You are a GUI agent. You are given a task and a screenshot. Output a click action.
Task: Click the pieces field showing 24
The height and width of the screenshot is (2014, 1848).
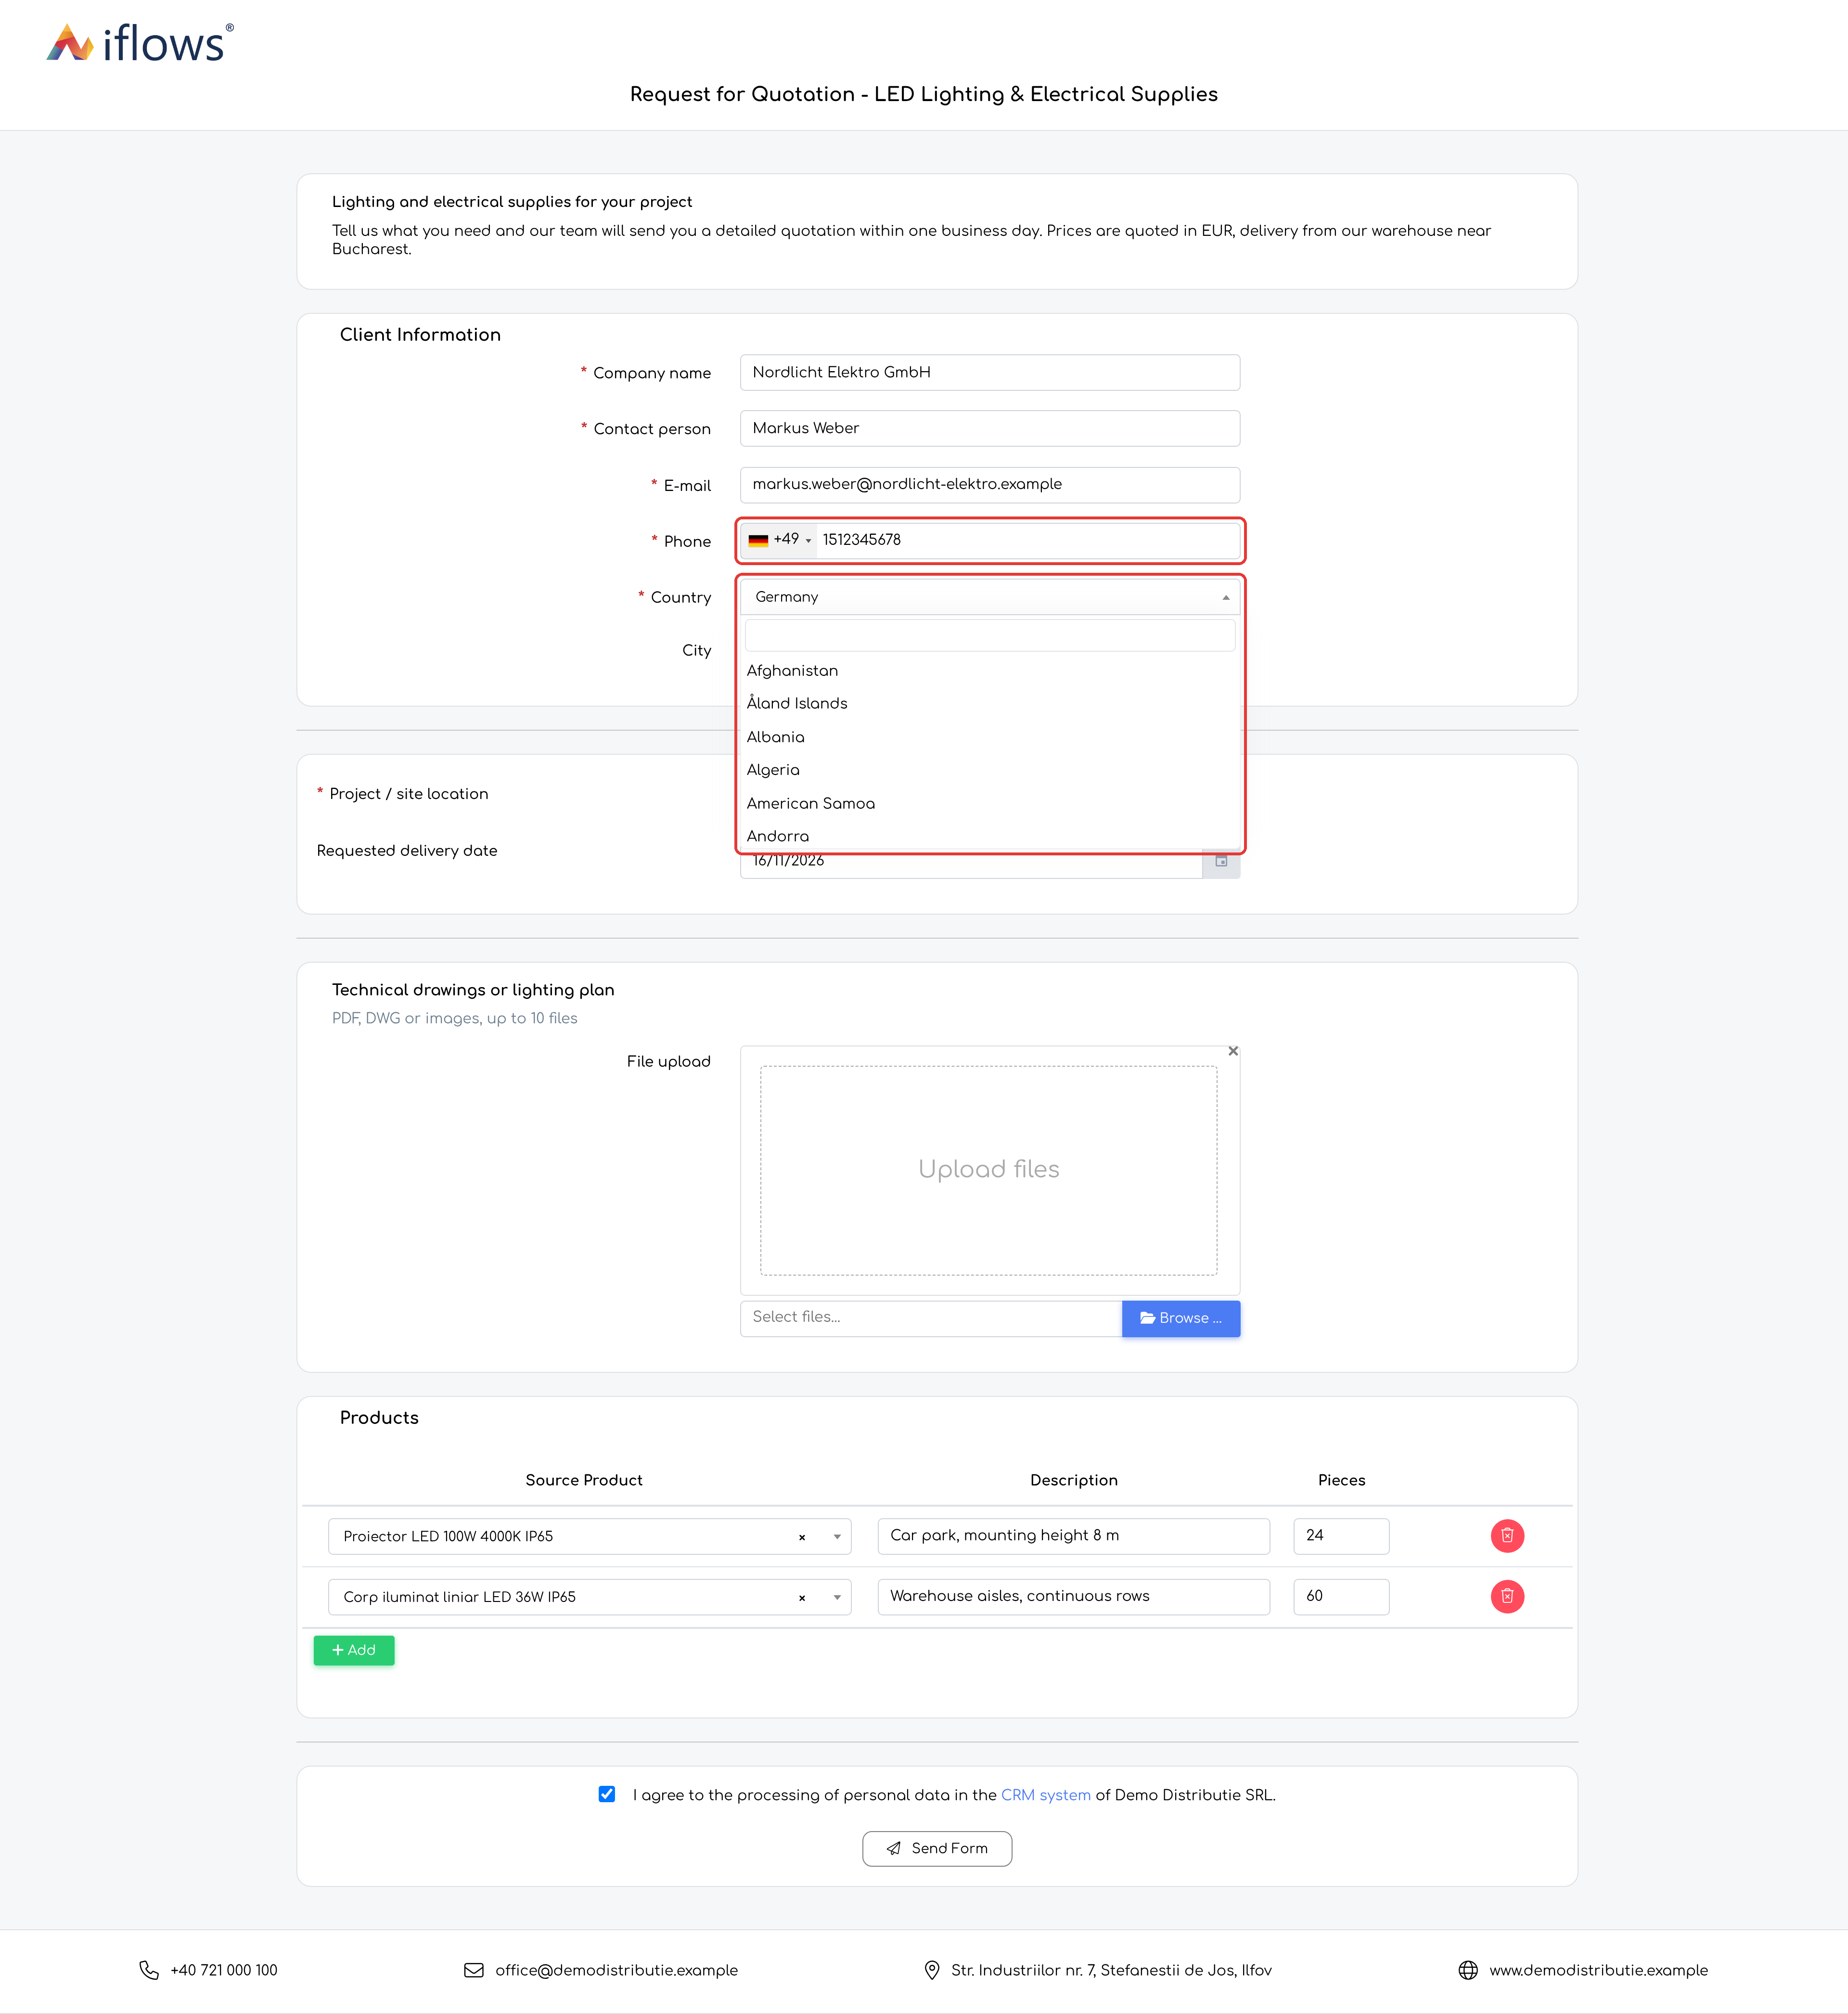[x=1341, y=1536]
